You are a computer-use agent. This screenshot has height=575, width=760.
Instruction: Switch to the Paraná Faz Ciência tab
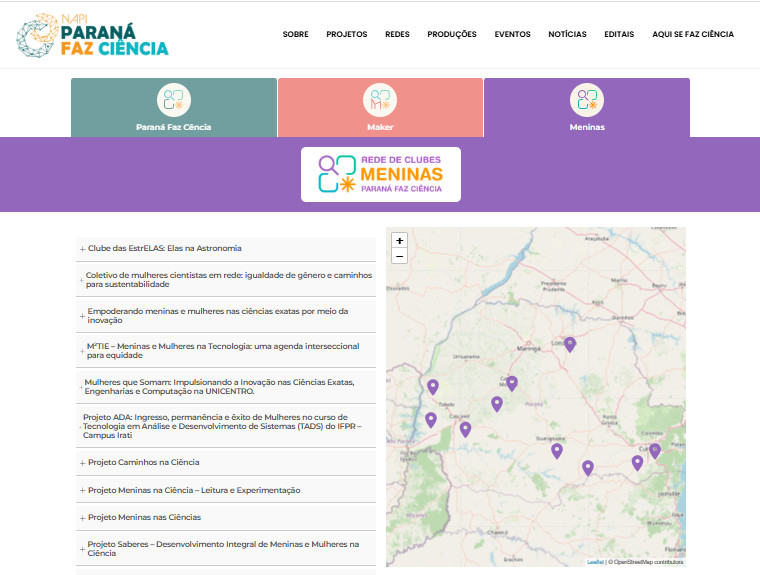174,108
